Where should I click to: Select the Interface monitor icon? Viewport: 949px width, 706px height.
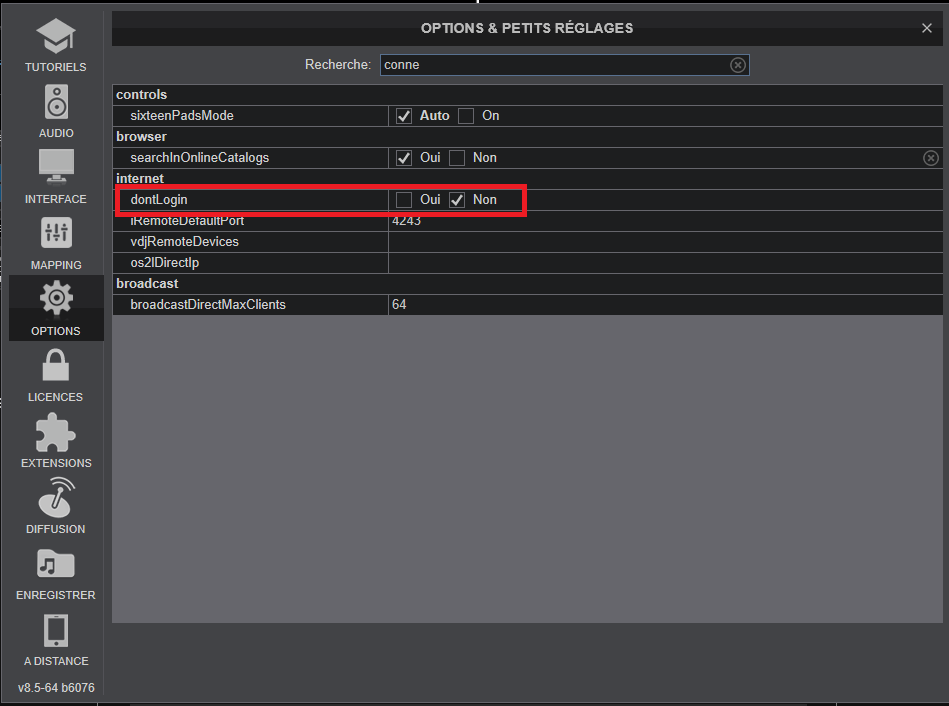pos(56,168)
